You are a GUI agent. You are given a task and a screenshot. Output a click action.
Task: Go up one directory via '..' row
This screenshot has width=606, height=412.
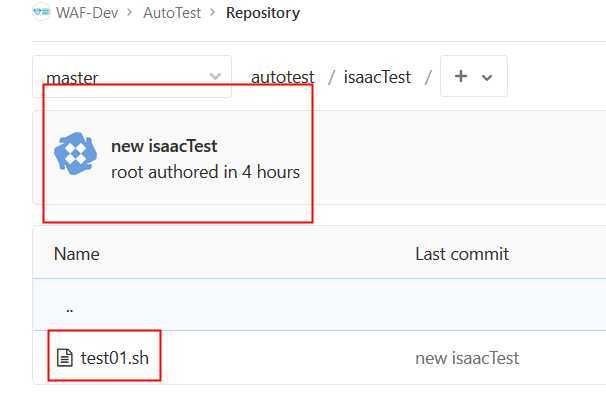click(70, 308)
